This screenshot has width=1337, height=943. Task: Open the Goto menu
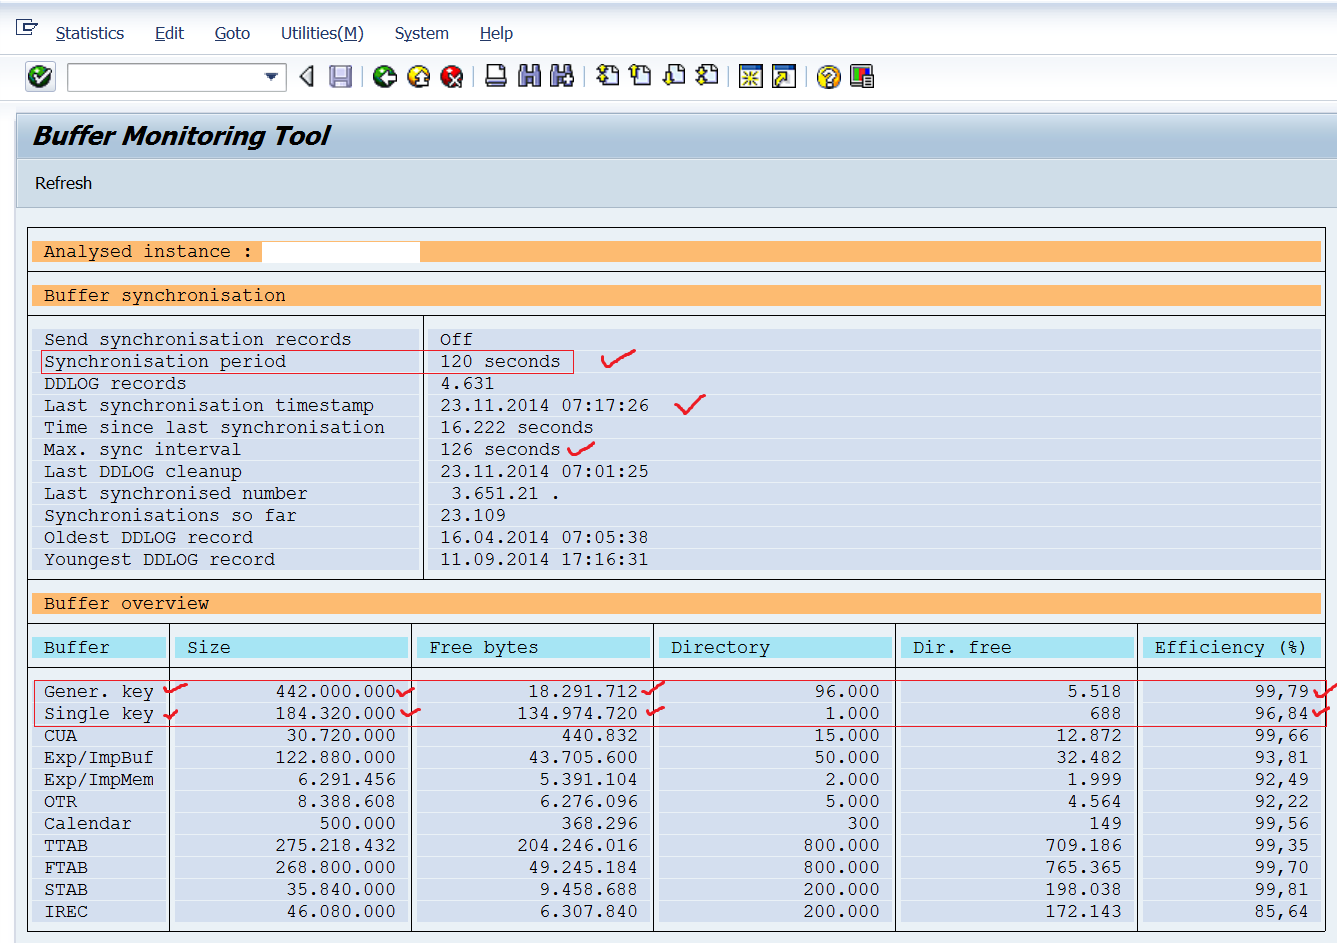(231, 33)
